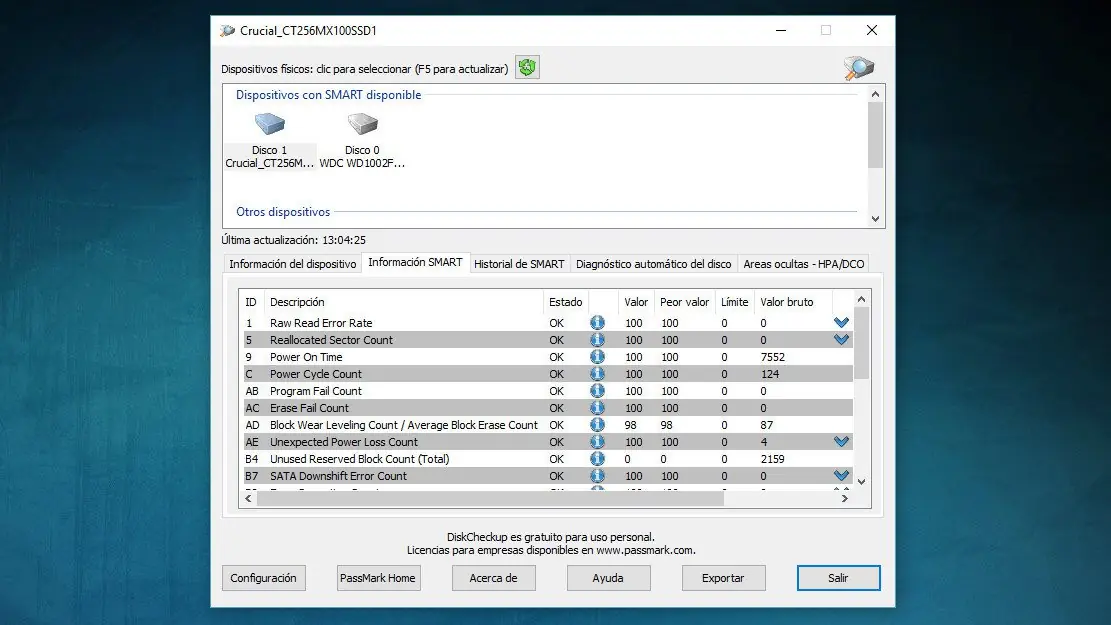The image size is (1111, 625).
Task: Open the Historial de SMART tab
Action: 519,264
